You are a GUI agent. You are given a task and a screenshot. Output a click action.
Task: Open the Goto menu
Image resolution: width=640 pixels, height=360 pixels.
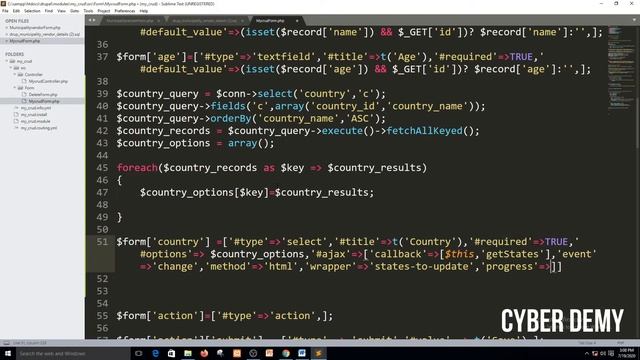(x=74, y=11)
